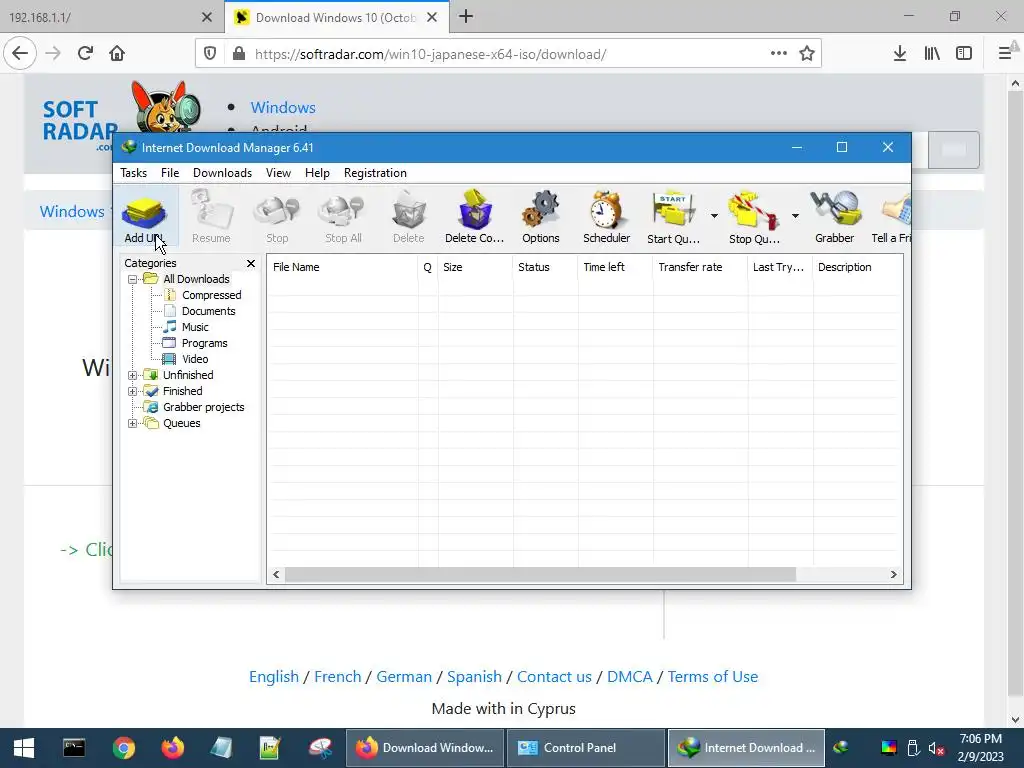Open Firefox page actions three-dots icon
1024x768 pixels.
coord(778,54)
